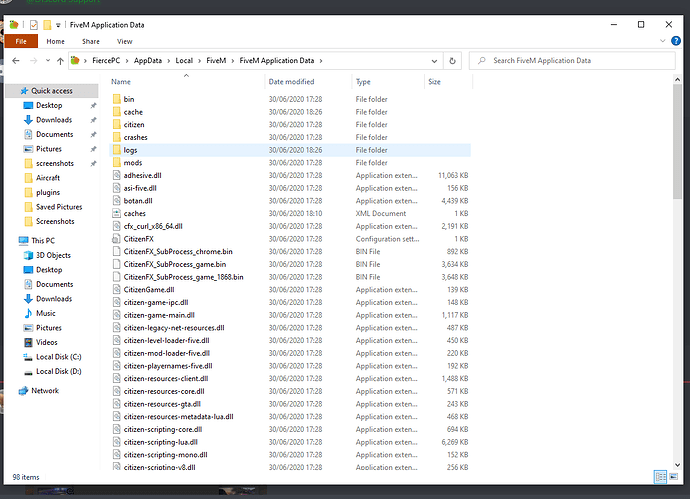This screenshot has height=499, width=690.
Task: Expand the chevron after FiveM Application Data
Action: [321, 61]
